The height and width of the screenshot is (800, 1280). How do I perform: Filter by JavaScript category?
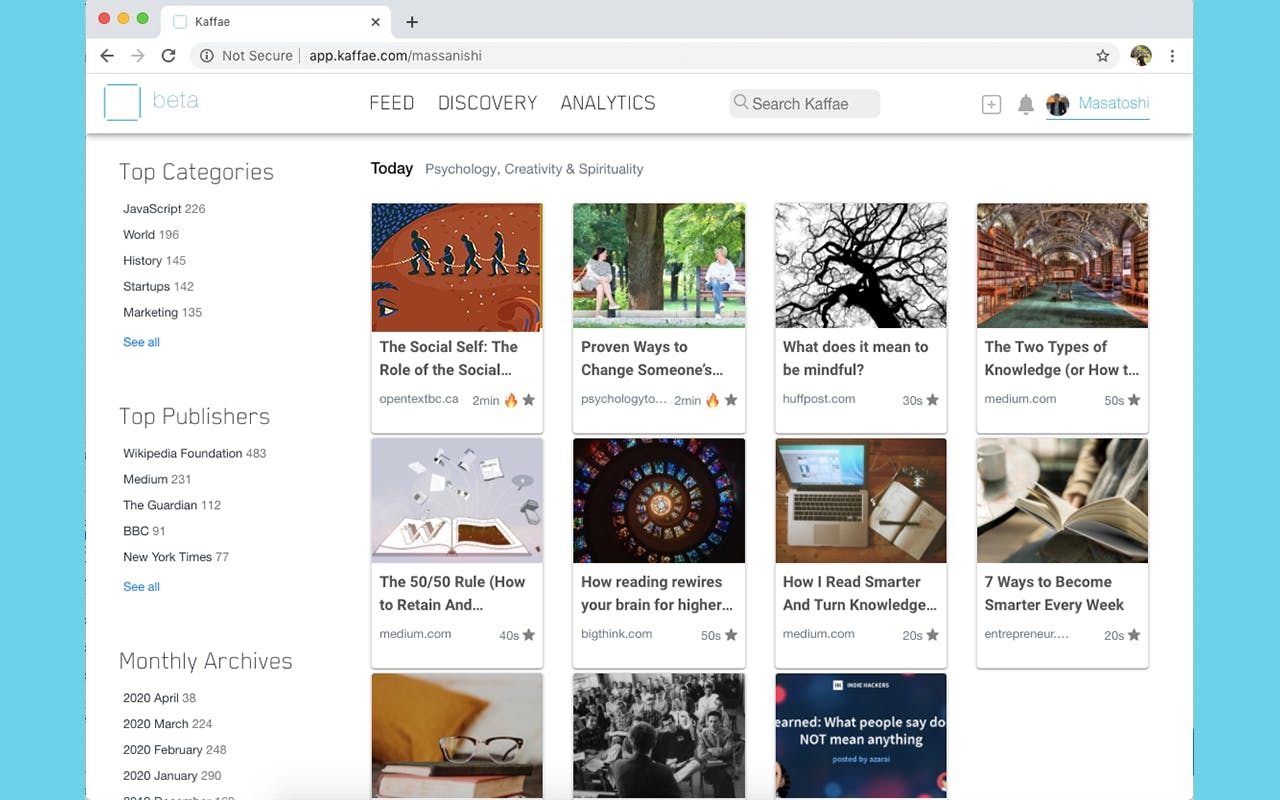[x=164, y=209]
